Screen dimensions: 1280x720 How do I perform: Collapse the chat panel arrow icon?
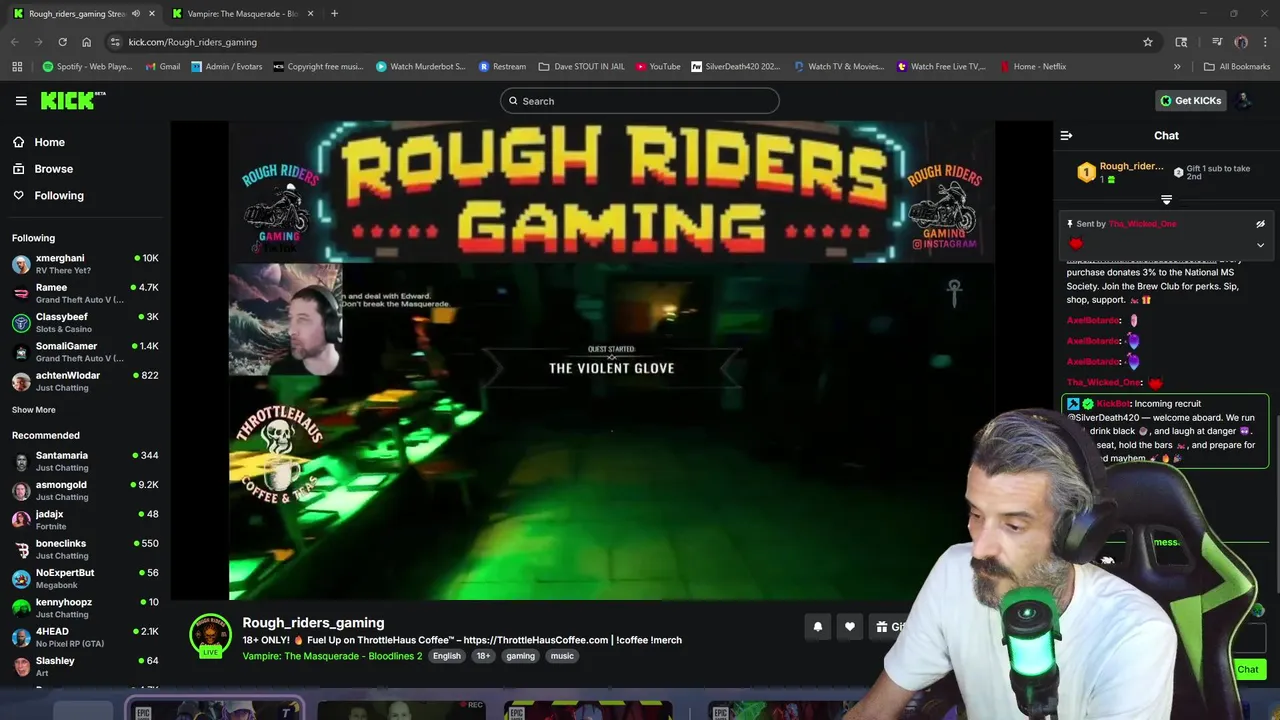(x=1066, y=135)
